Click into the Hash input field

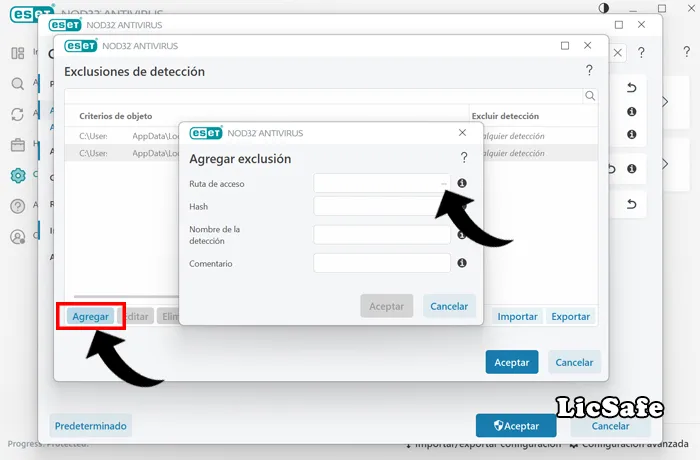click(x=382, y=206)
